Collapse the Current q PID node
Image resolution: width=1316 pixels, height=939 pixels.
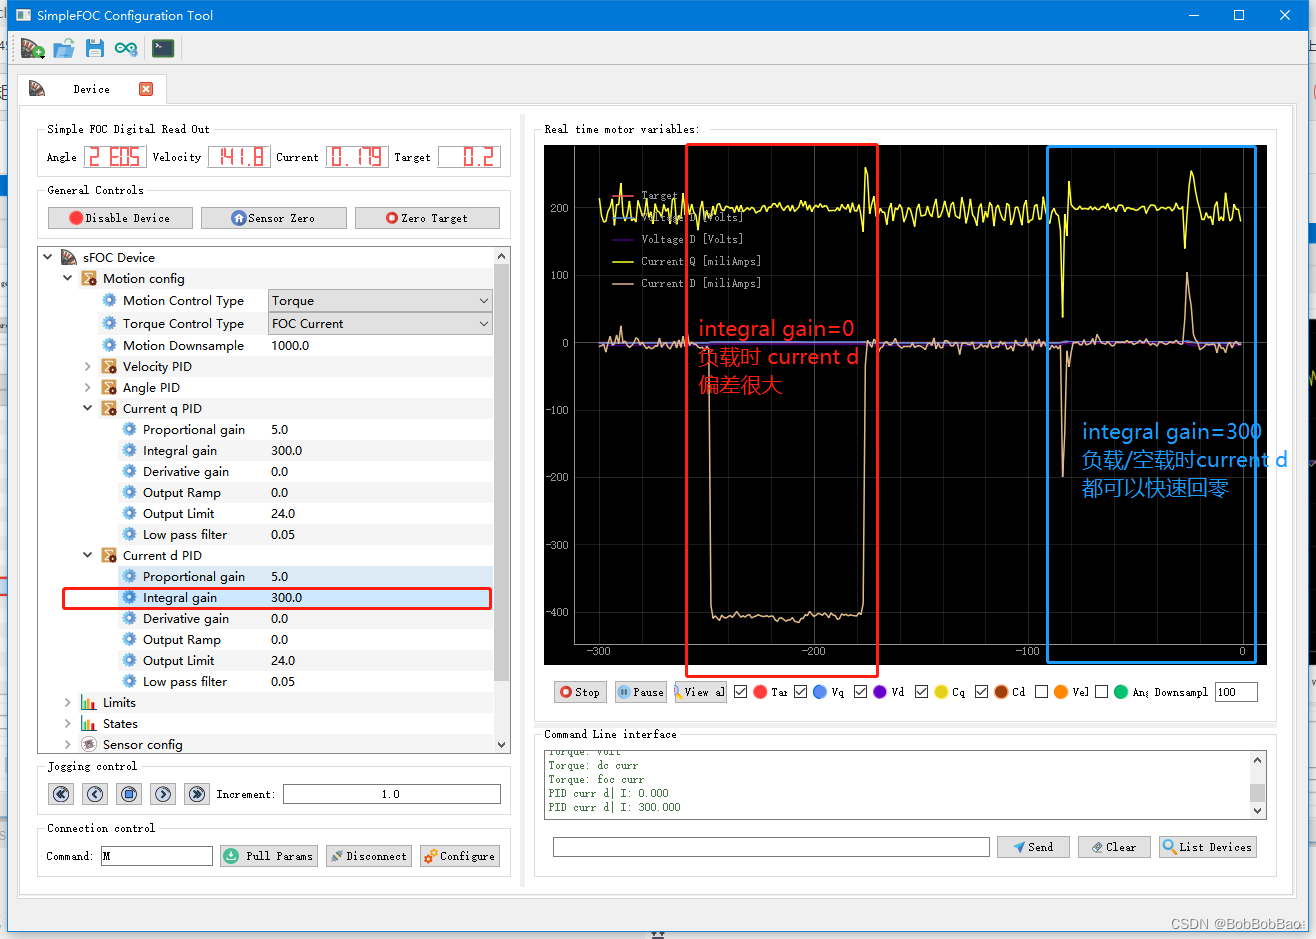pos(88,408)
